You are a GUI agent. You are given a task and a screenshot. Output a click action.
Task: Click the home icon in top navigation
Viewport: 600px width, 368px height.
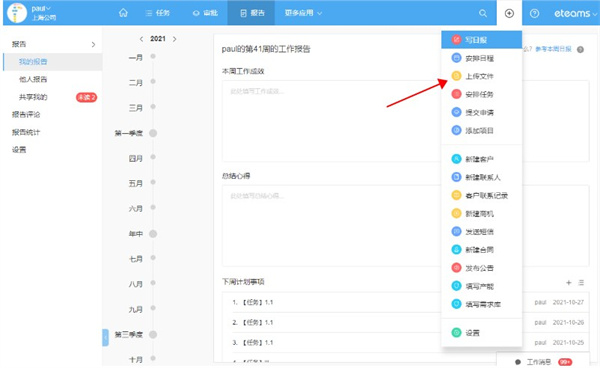point(123,13)
